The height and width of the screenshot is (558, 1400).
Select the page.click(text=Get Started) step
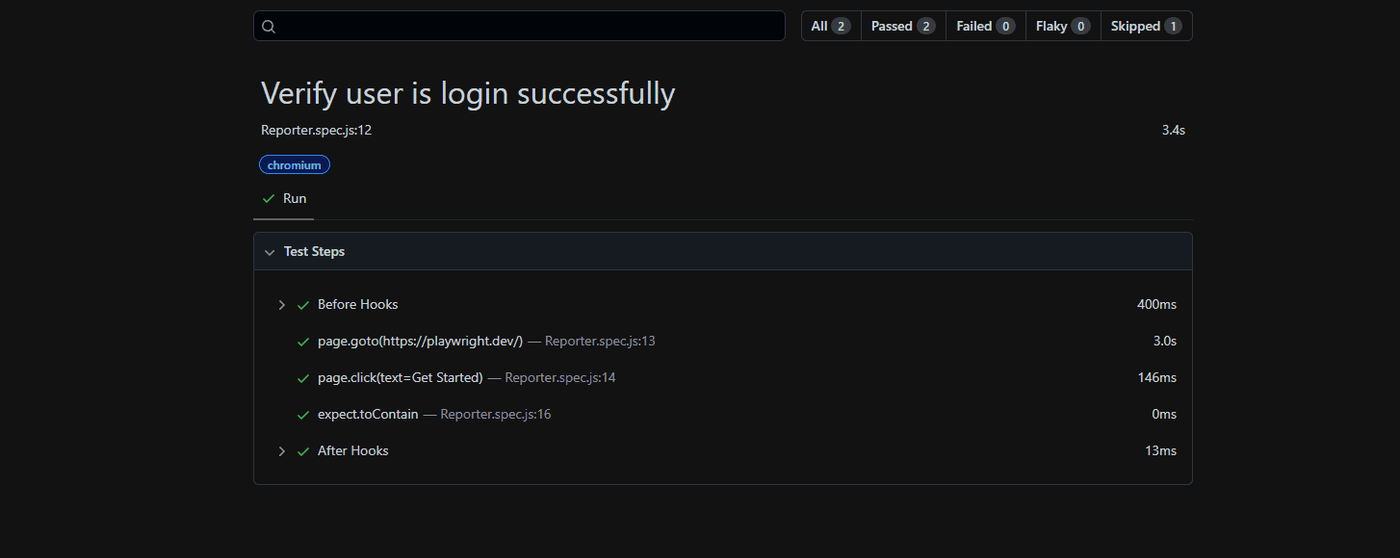pyautogui.click(x=400, y=377)
